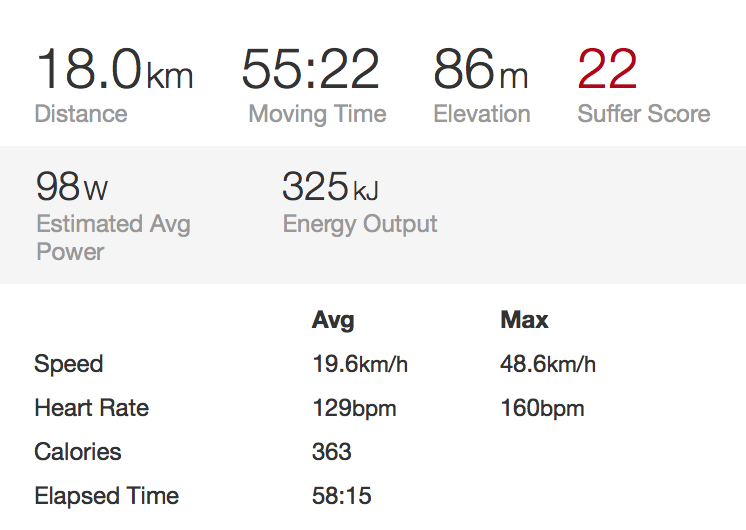This screenshot has height=530, width=746.
Task: Click the Calories row label
Action: (78, 452)
